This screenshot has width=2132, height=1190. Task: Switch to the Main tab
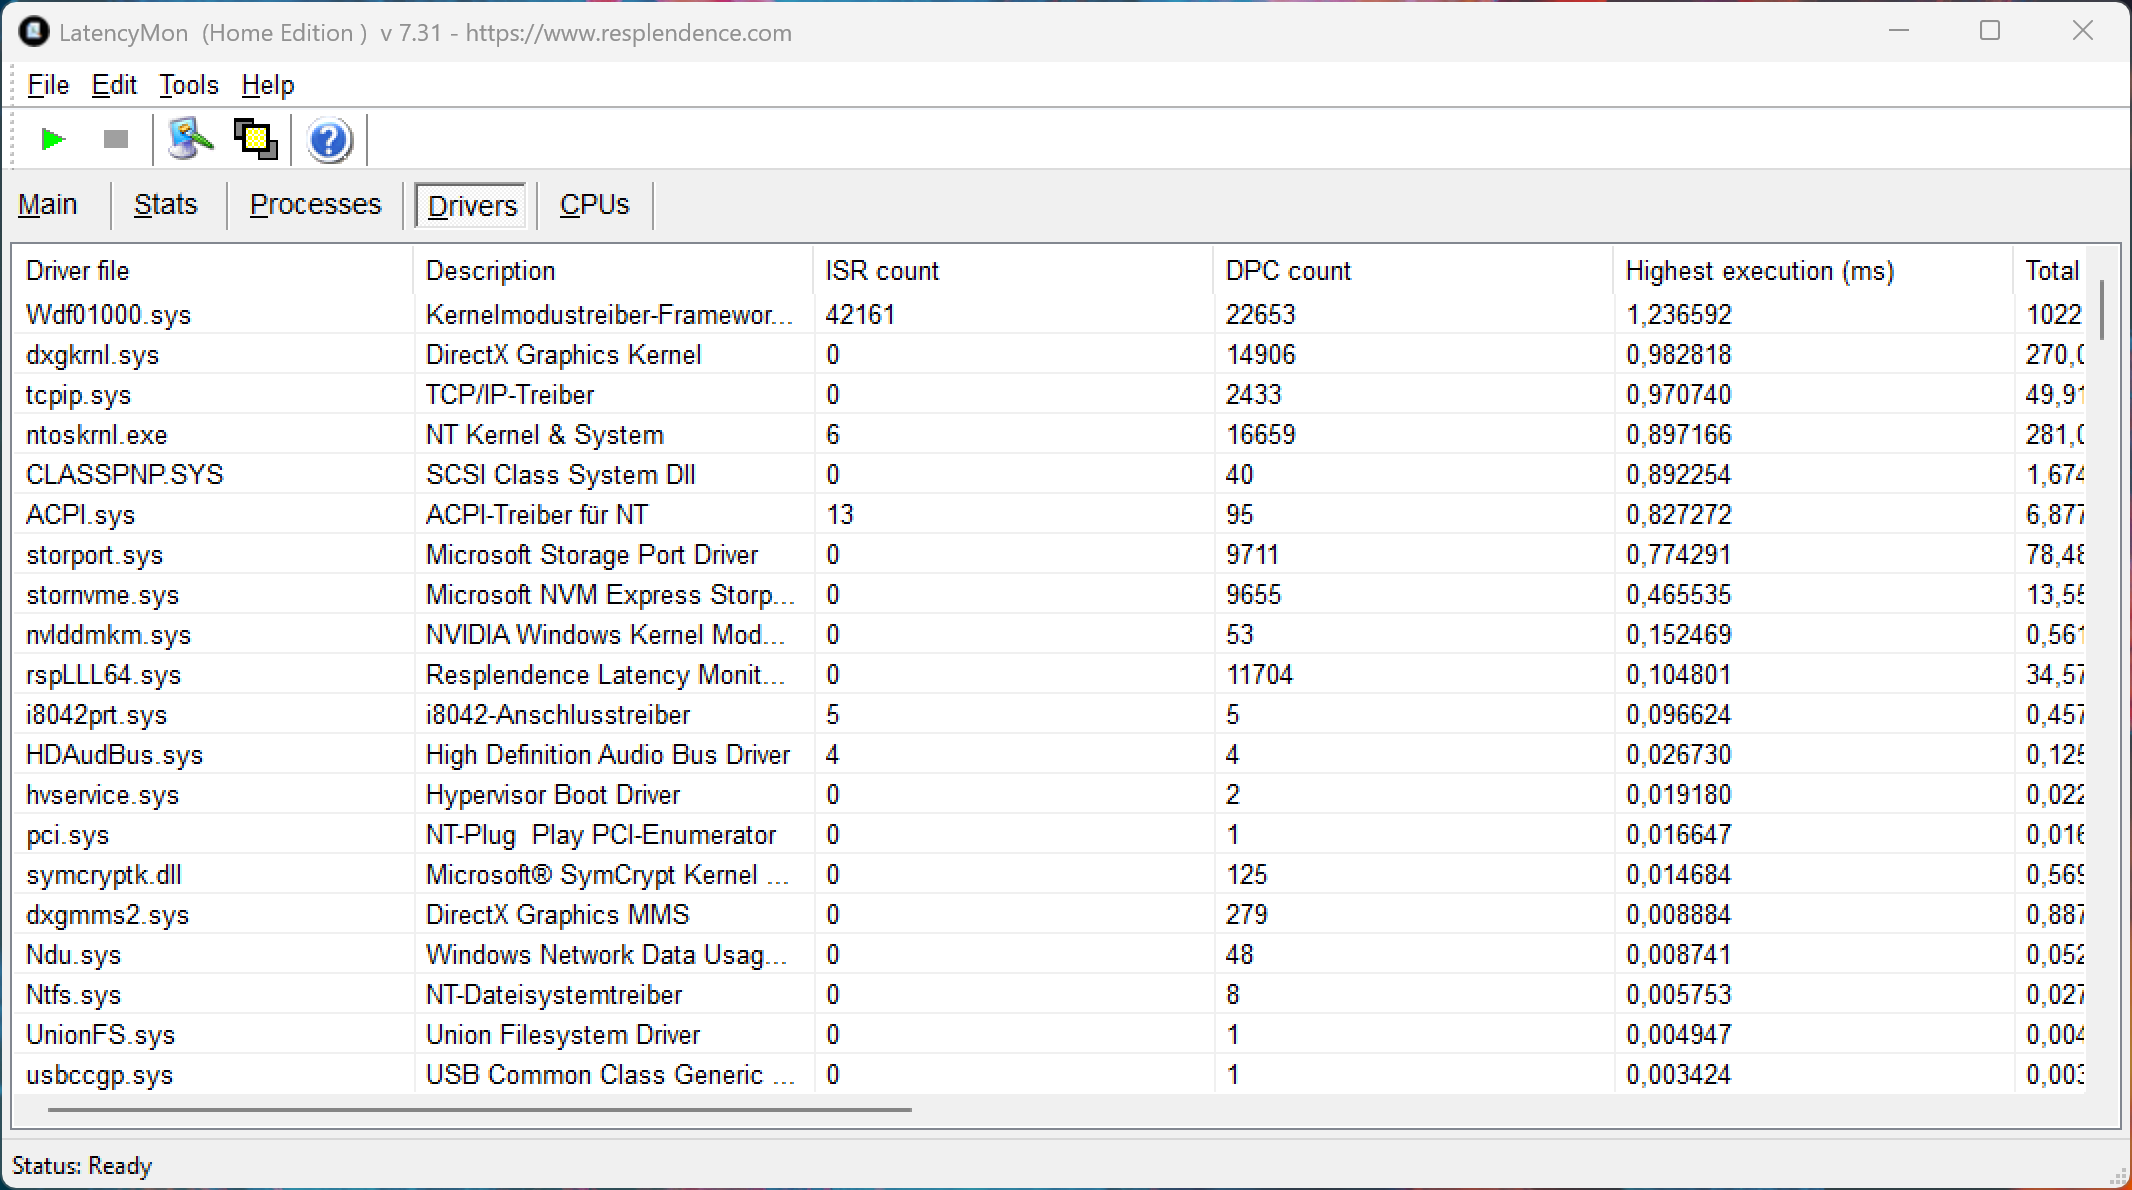point(47,205)
